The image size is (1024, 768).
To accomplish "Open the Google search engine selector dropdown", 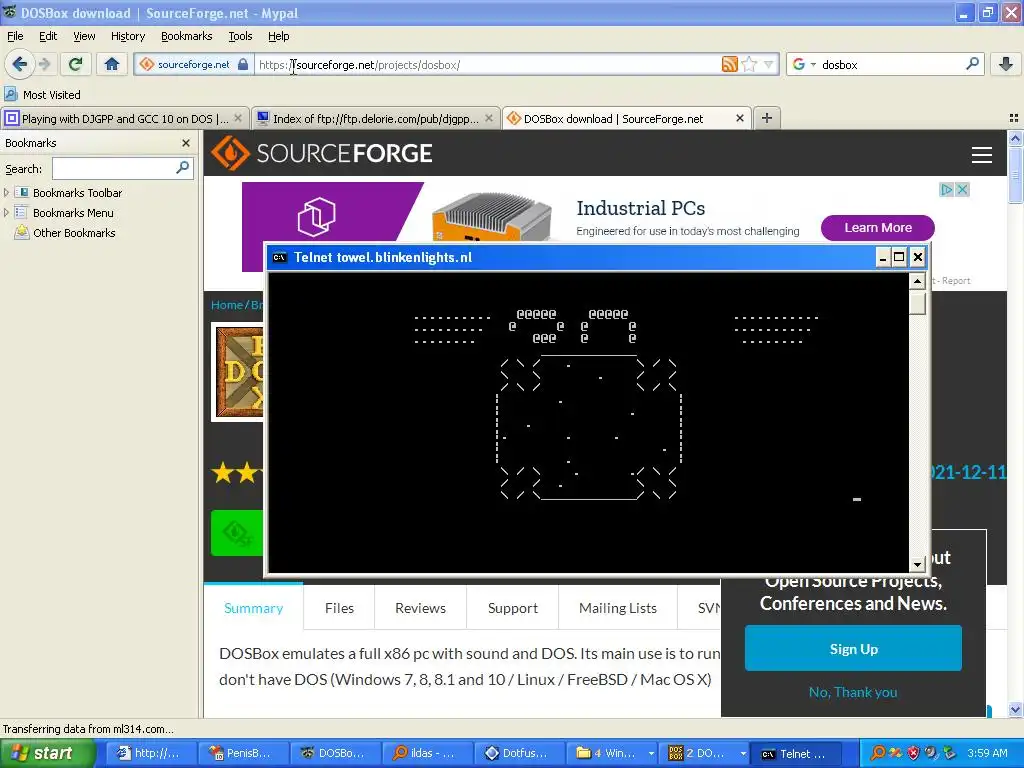I will [x=804, y=65].
